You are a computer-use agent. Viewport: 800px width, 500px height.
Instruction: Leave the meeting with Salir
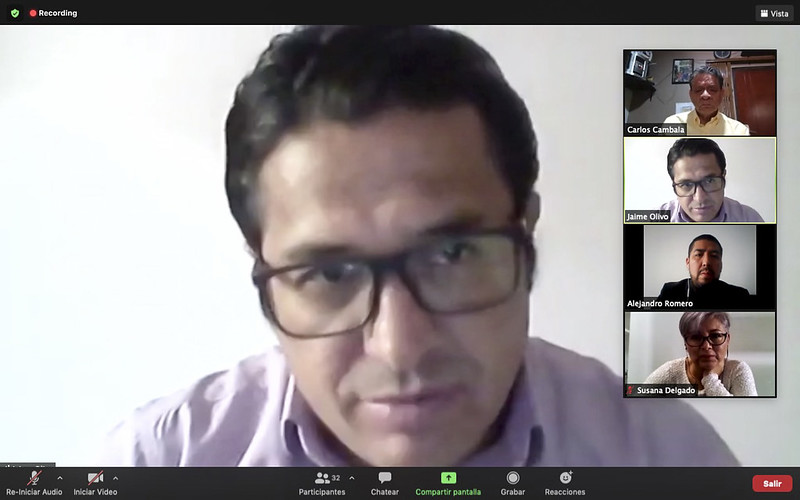pos(772,483)
